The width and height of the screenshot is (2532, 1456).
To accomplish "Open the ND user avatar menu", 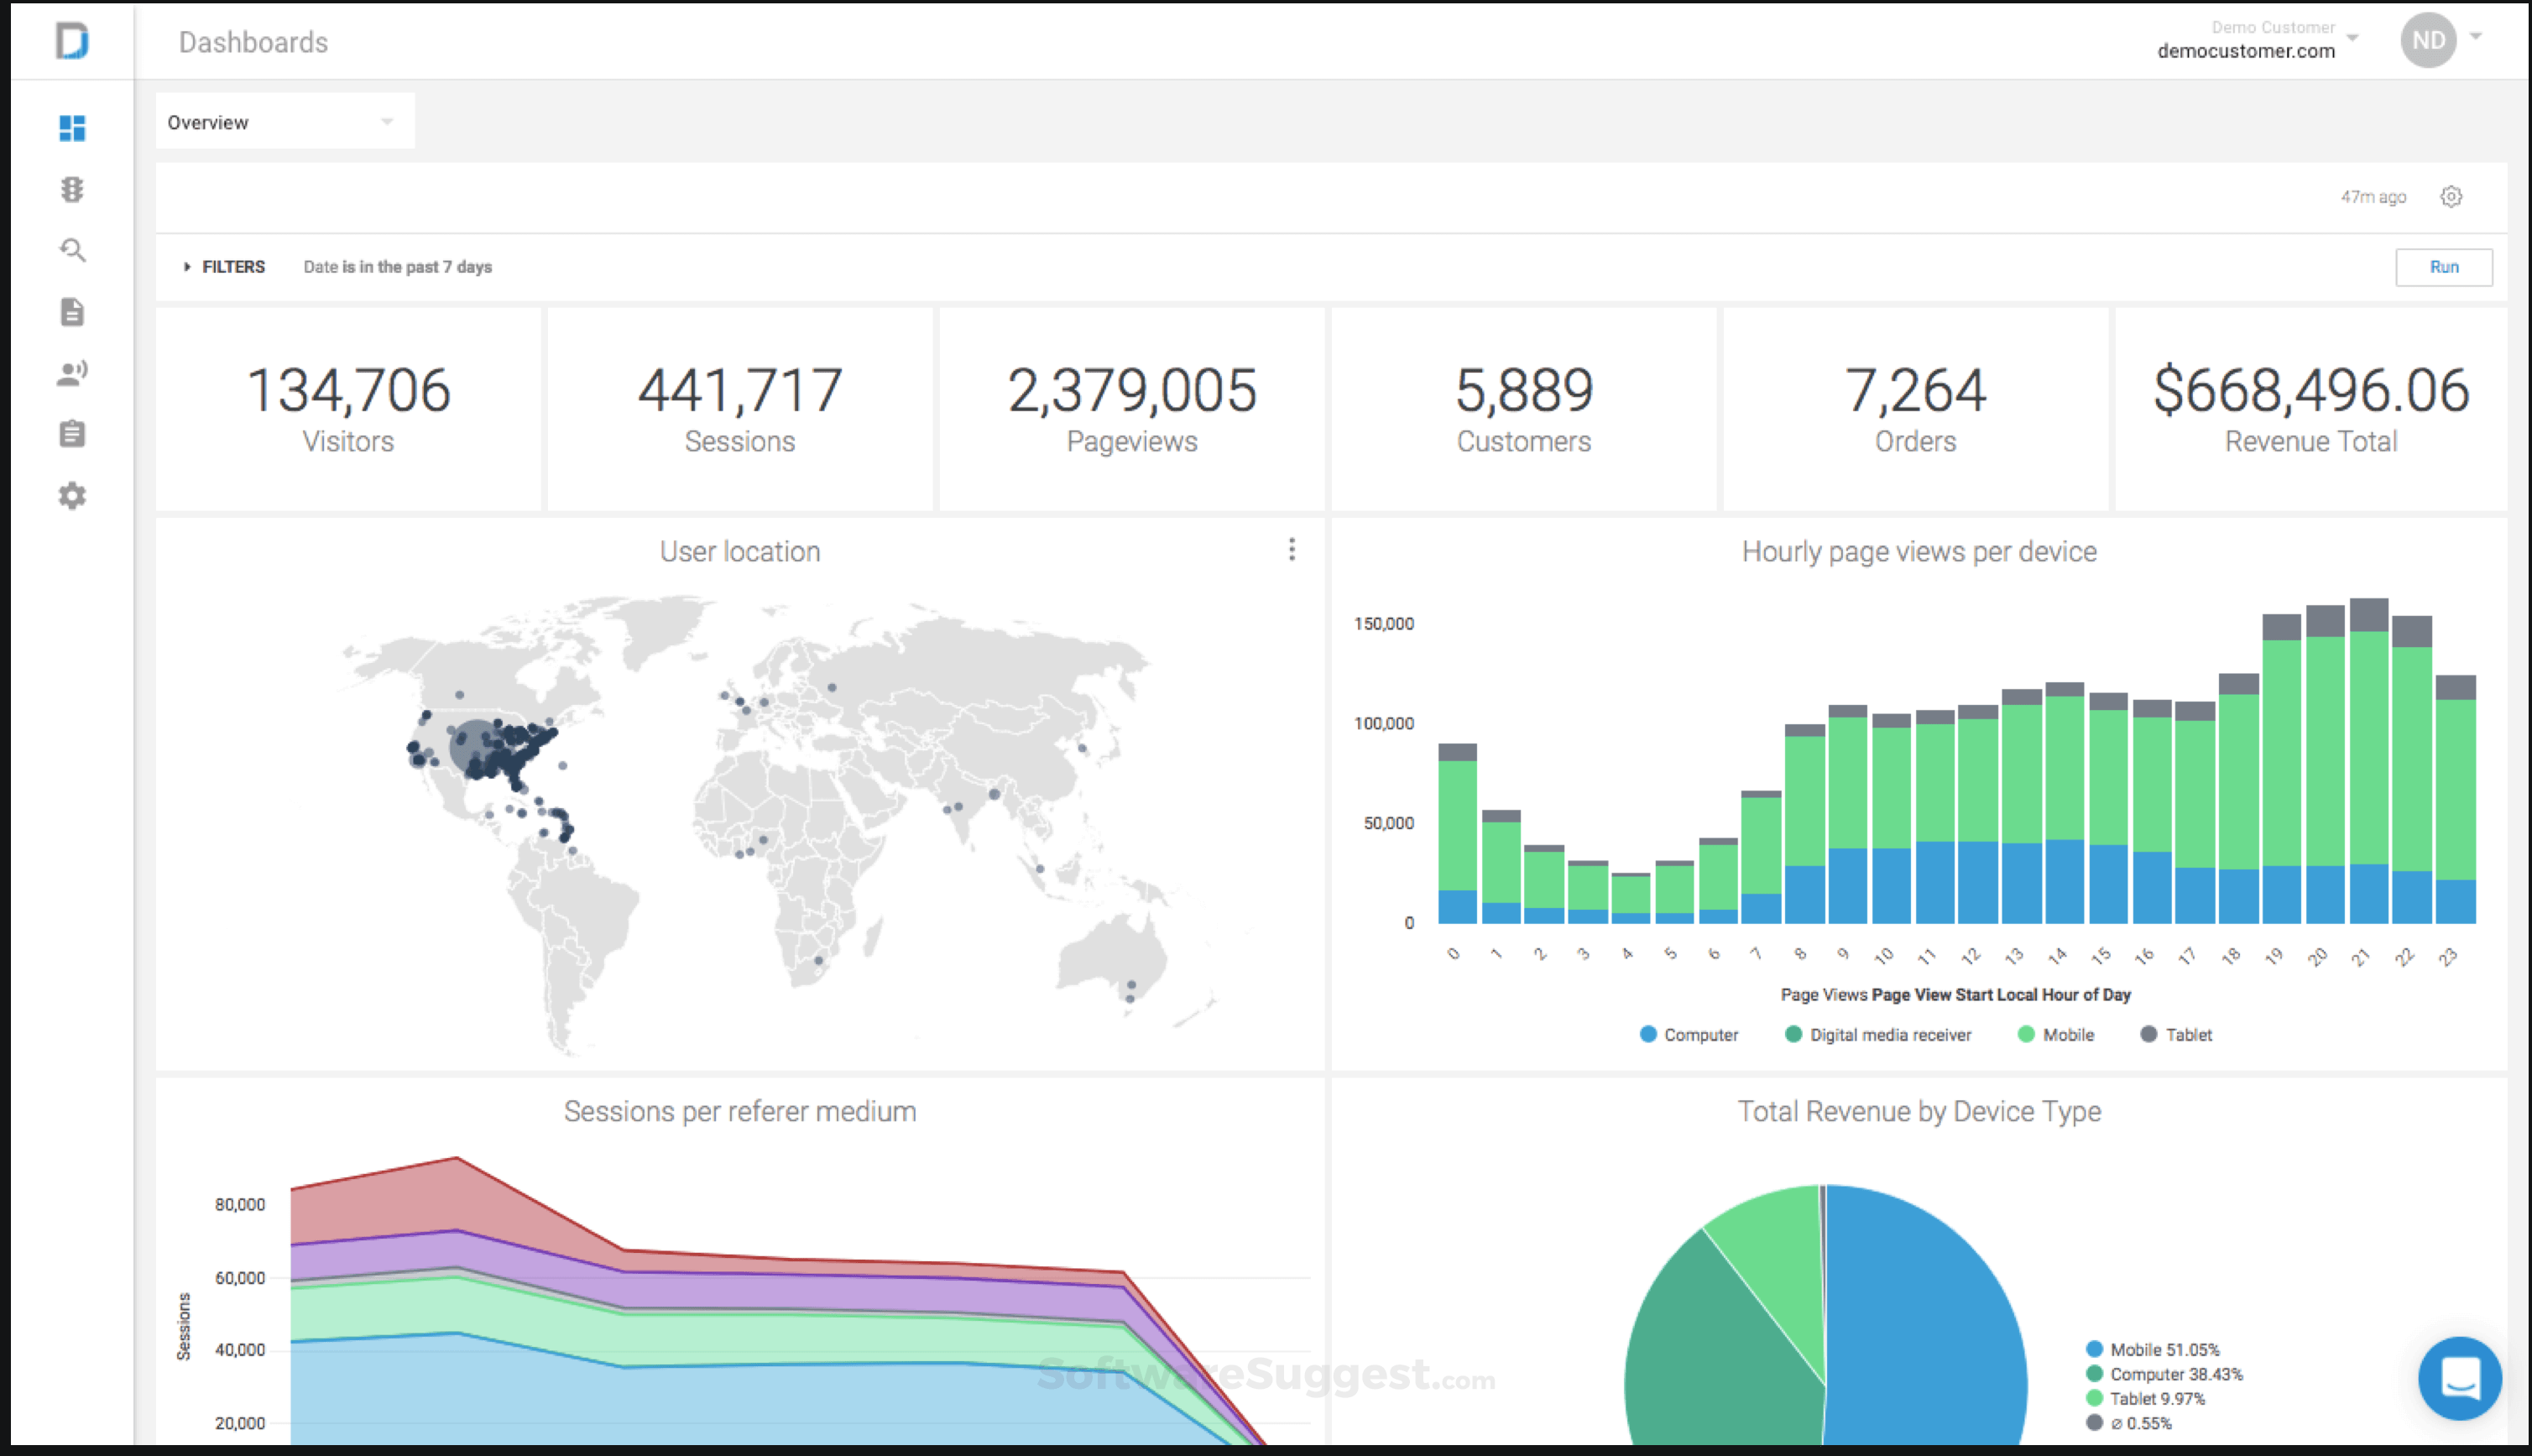I will point(2430,40).
